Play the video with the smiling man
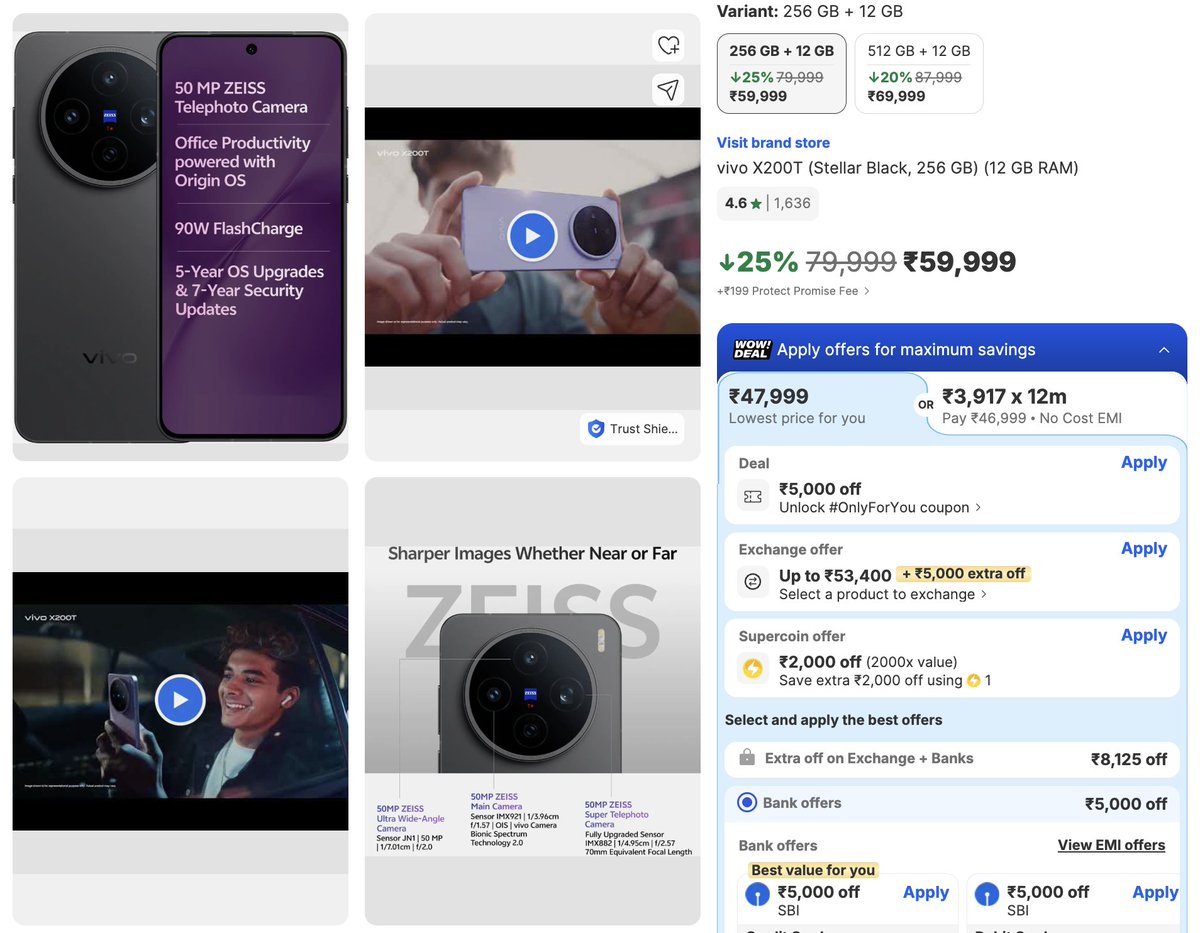Screen dimensions: 1200x933 tap(180, 700)
